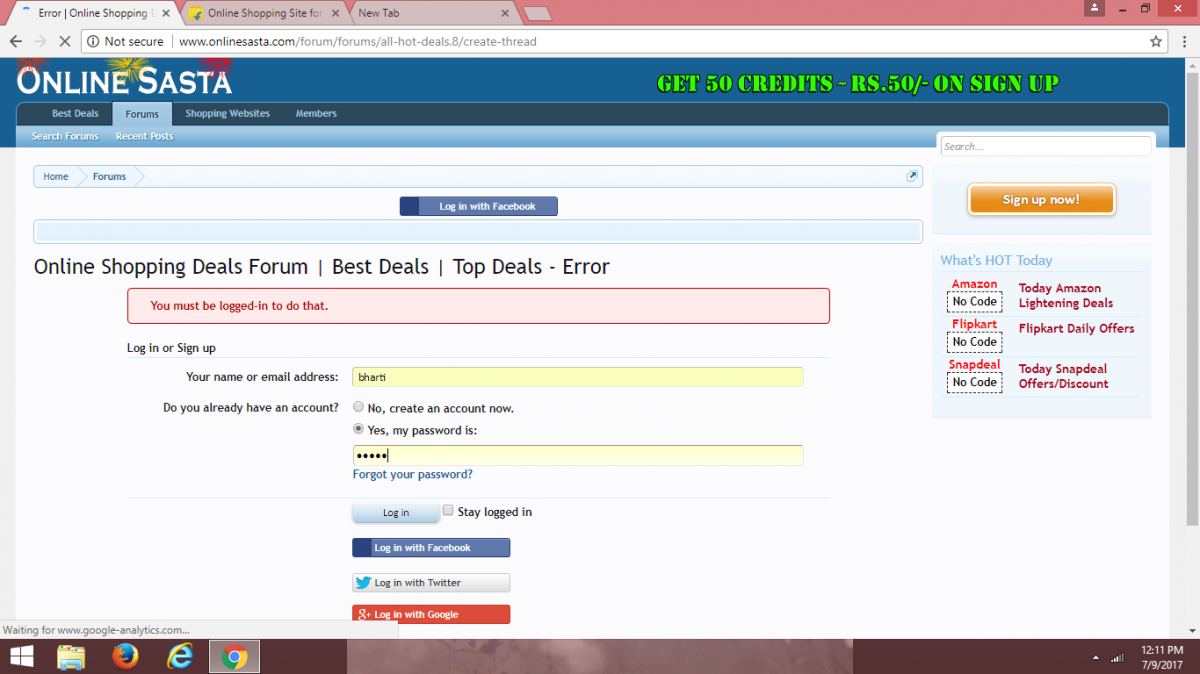Click the site Search box
1200x674 pixels.
(1046, 146)
